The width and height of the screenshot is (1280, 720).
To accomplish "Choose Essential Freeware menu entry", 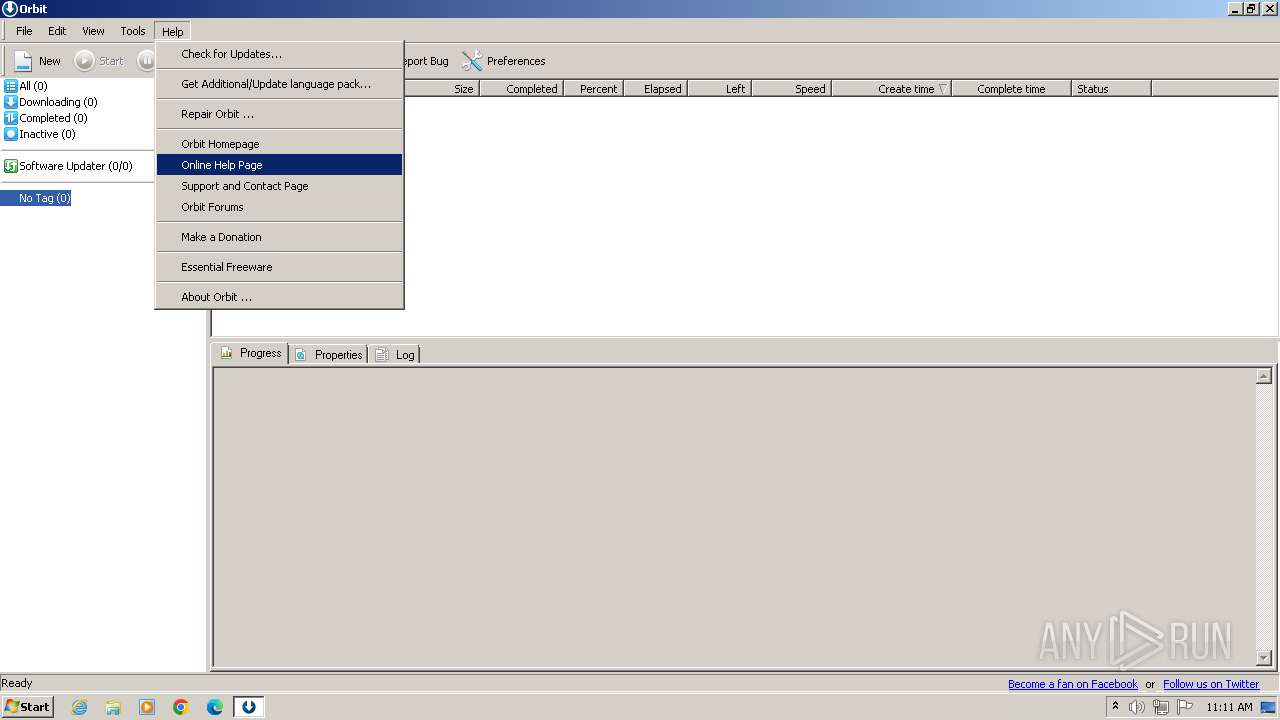I will (x=279, y=267).
